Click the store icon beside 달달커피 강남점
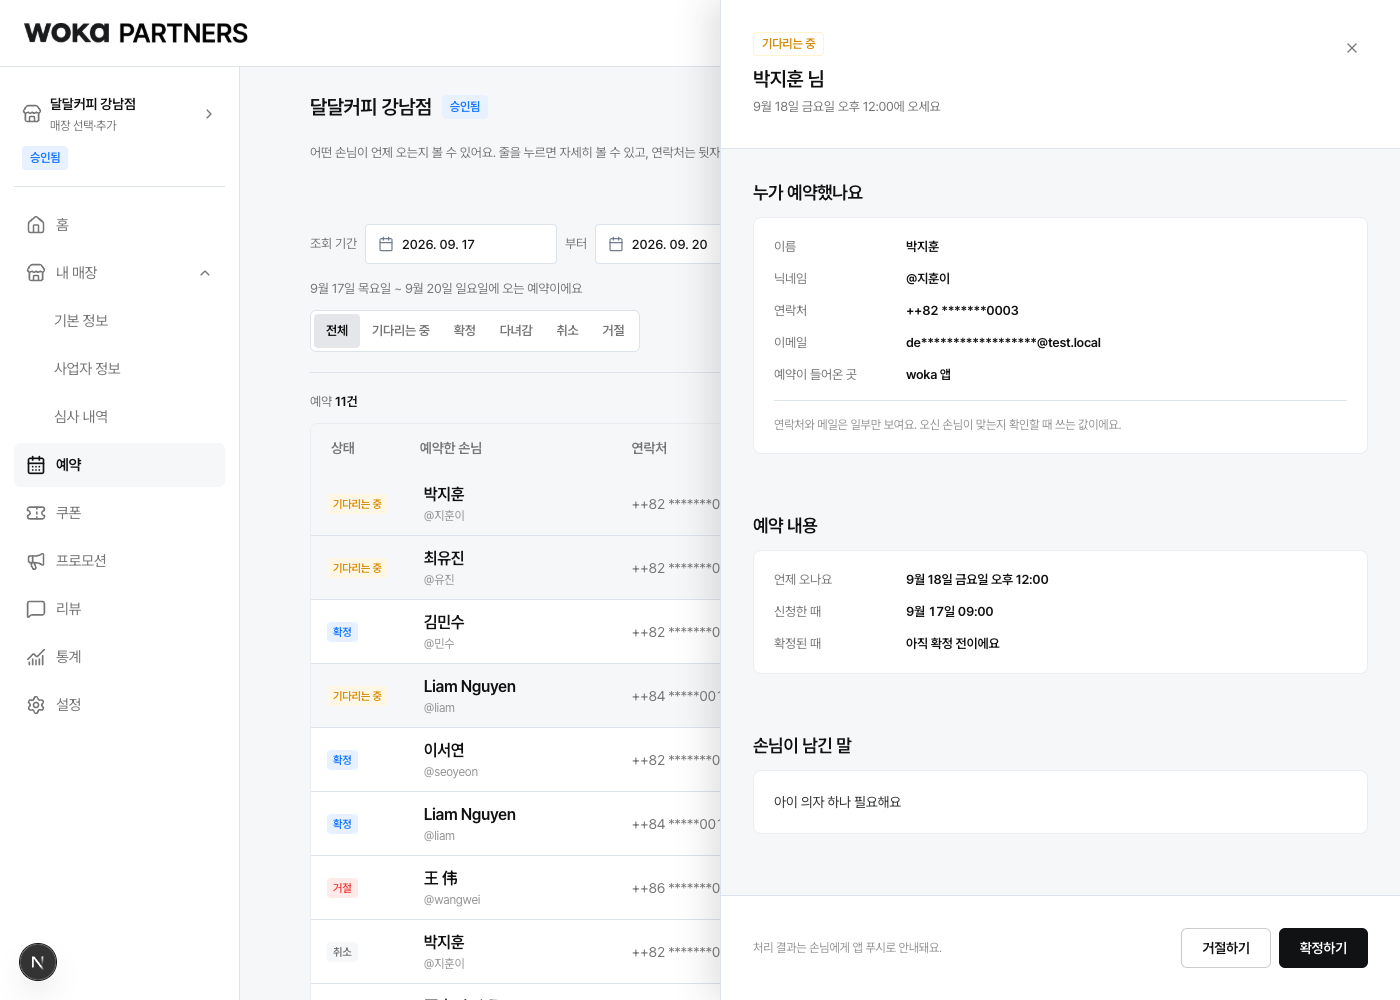This screenshot has height=1000, width=1400. tap(32, 114)
